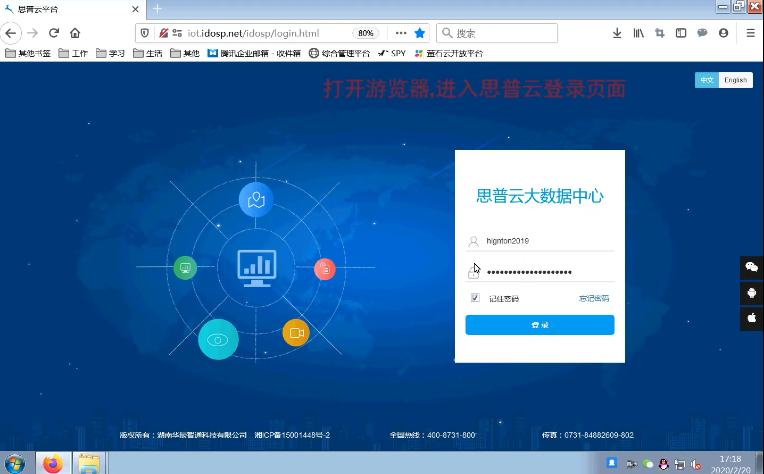Click the map marker icon in diagram
764x474 pixels.
[256, 199]
